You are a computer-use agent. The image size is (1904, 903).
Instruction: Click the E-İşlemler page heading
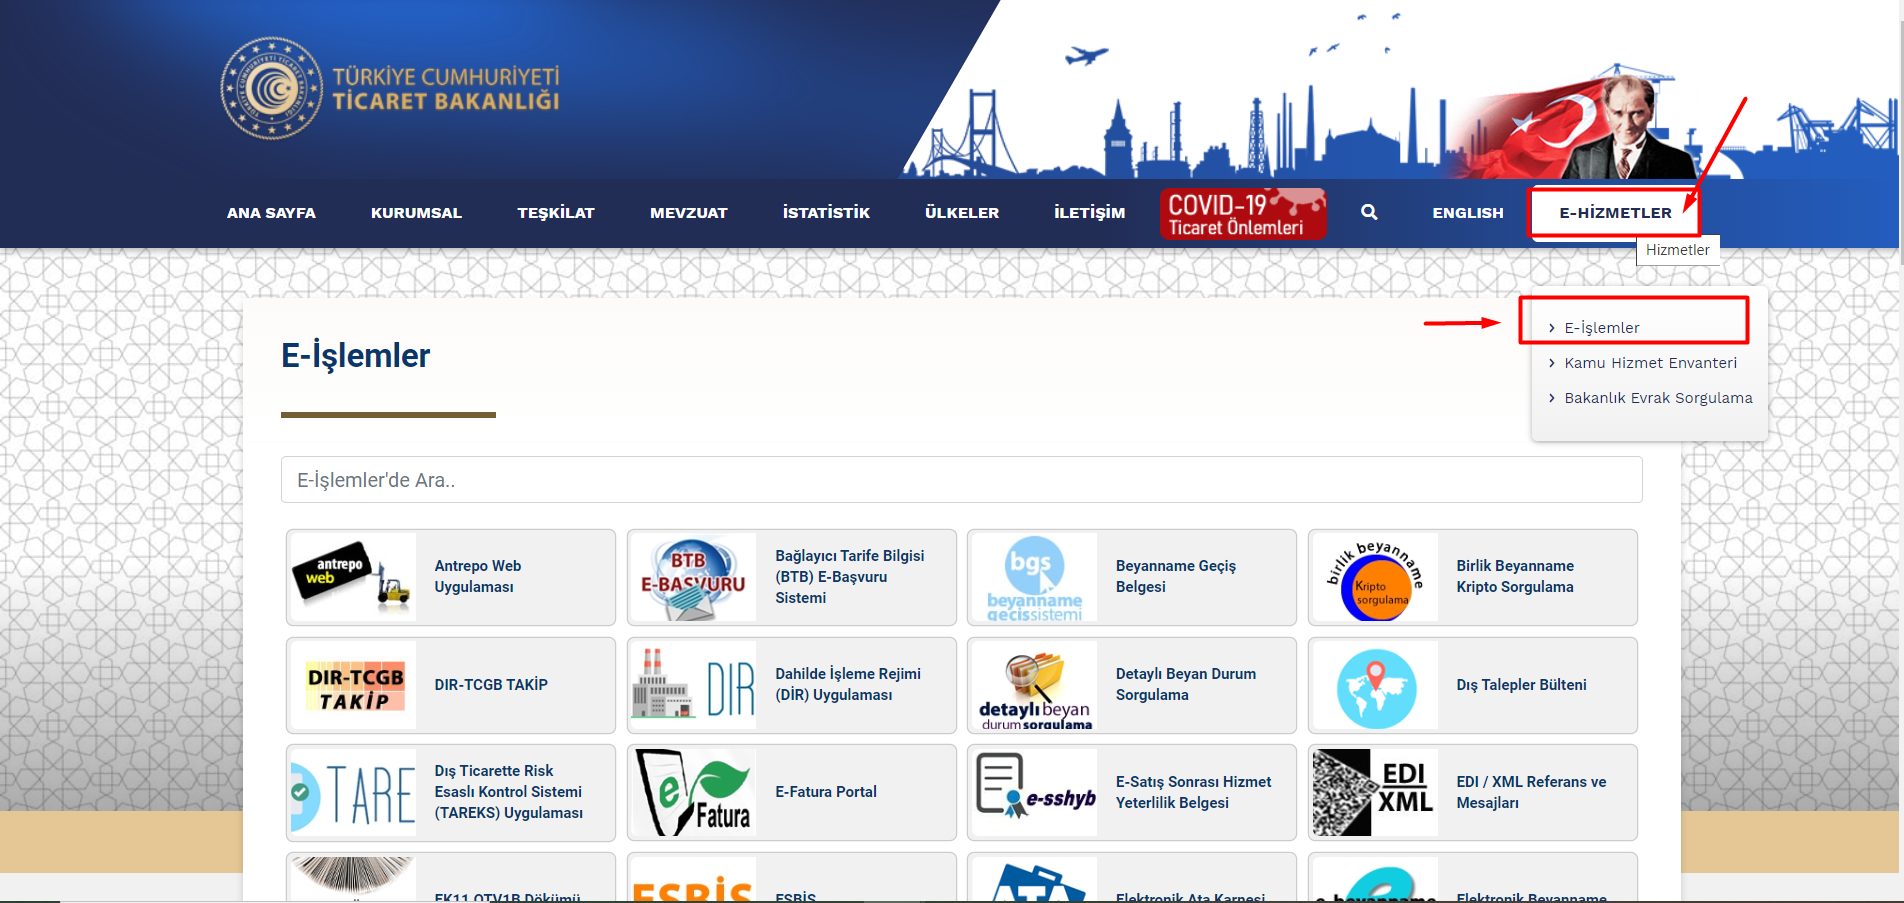[x=355, y=356]
